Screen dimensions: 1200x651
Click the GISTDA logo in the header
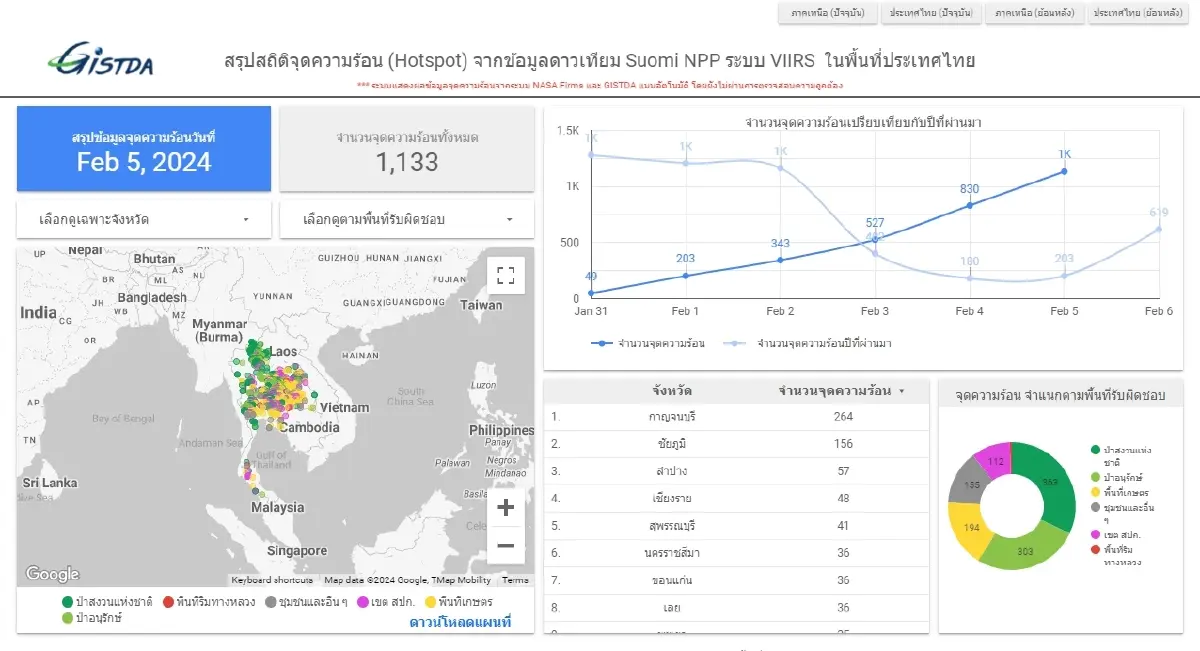tap(102, 60)
